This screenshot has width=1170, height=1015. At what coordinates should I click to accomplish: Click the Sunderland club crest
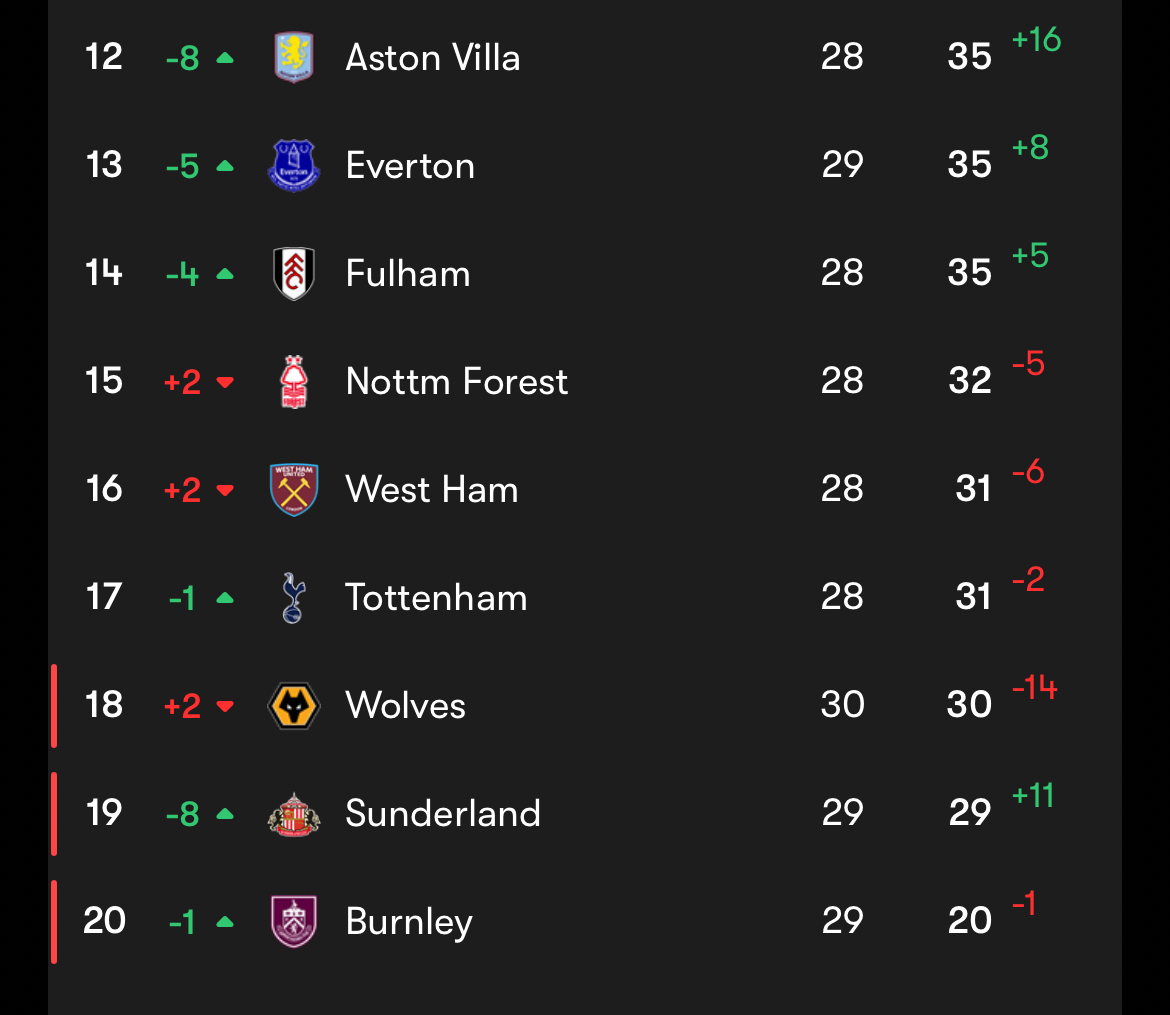coord(294,813)
